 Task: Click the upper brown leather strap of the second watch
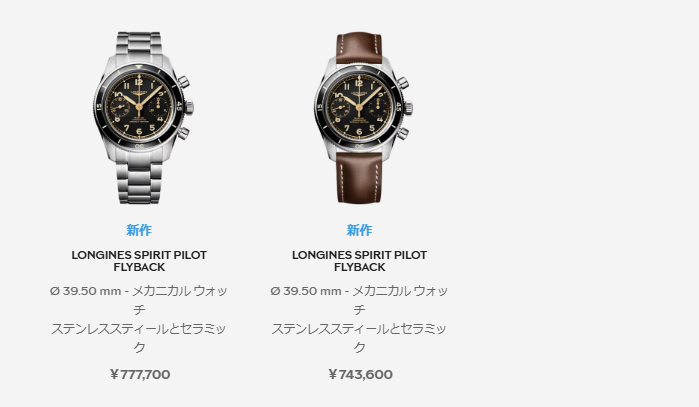pos(359,47)
